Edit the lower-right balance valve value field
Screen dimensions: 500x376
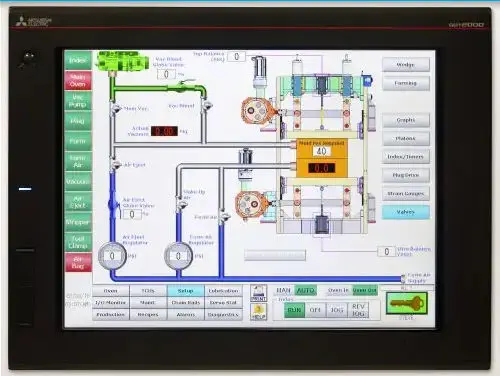pos(386,251)
